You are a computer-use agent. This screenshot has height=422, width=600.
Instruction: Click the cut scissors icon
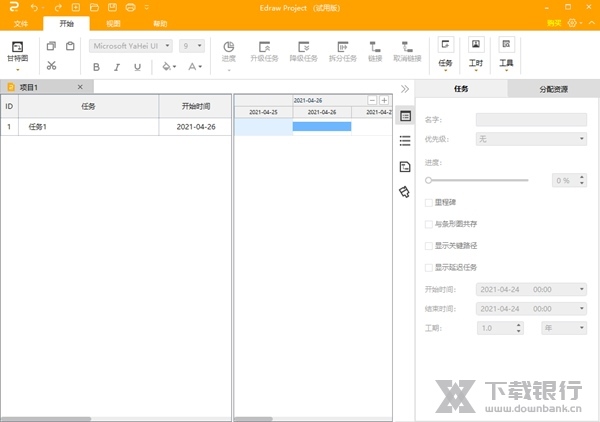pyautogui.click(x=51, y=66)
